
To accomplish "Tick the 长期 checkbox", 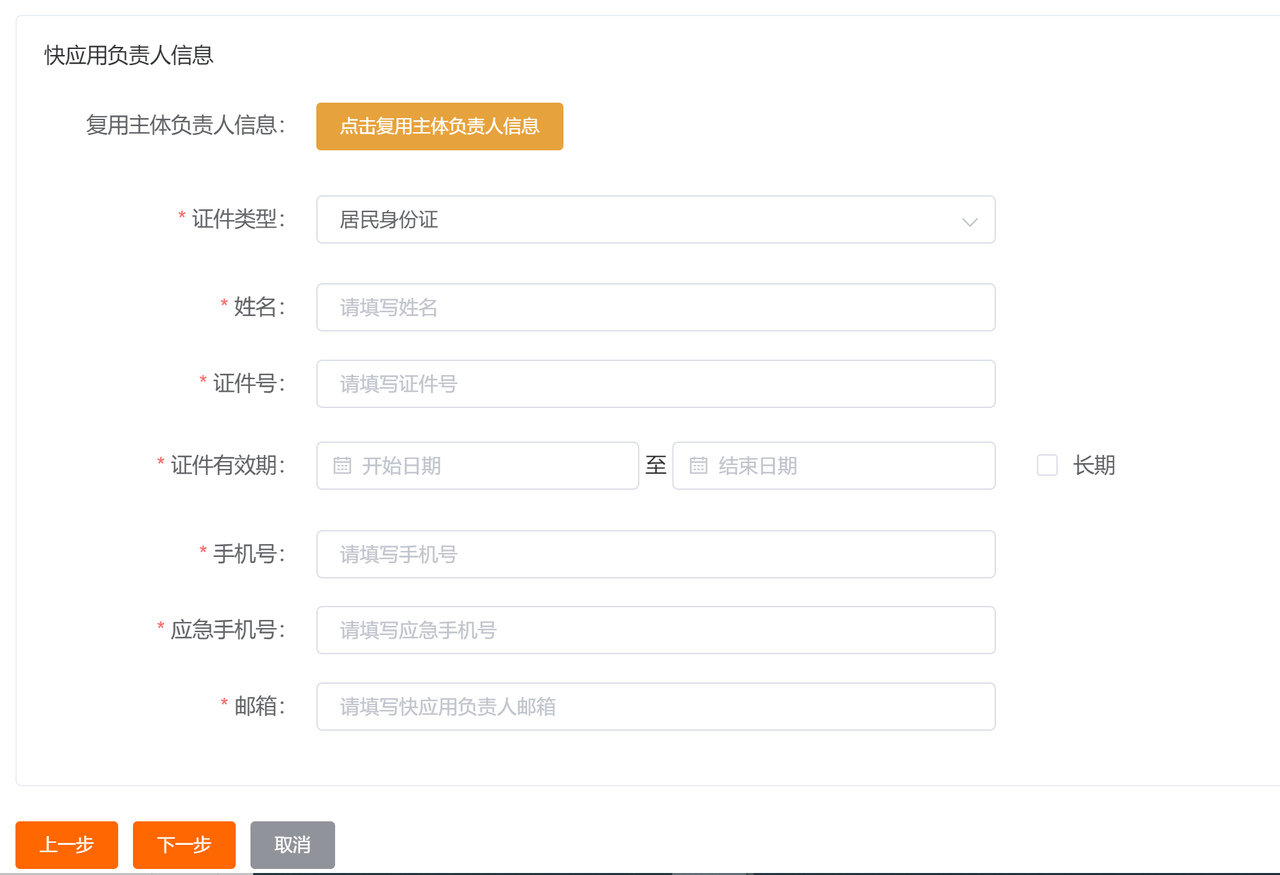I will click(x=1047, y=465).
